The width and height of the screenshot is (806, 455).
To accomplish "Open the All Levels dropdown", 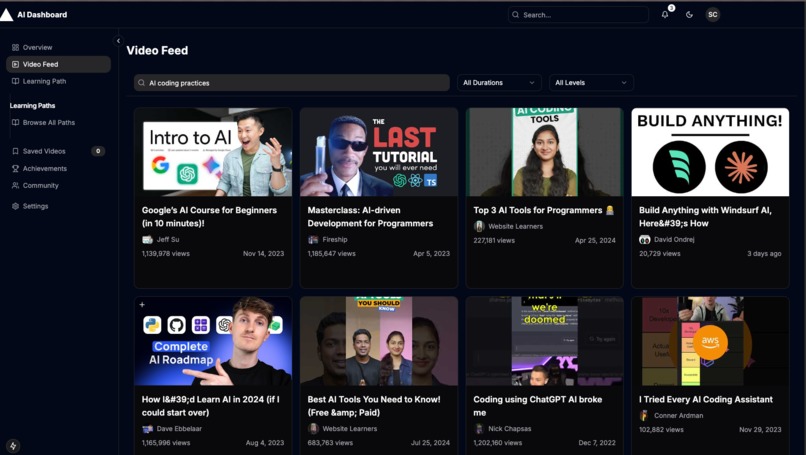I will pyautogui.click(x=591, y=83).
